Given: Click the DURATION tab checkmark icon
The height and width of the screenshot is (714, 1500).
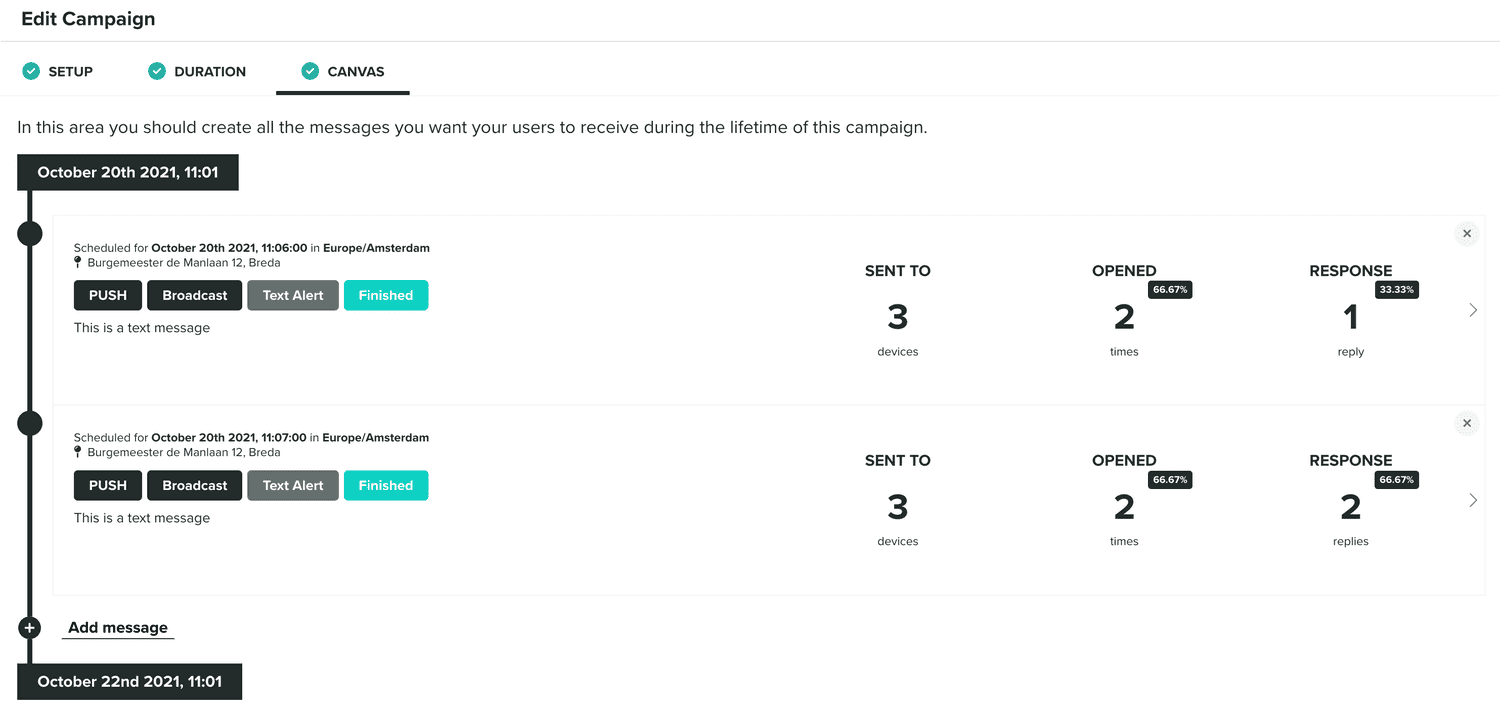Looking at the screenshot, I should point(157,71).
